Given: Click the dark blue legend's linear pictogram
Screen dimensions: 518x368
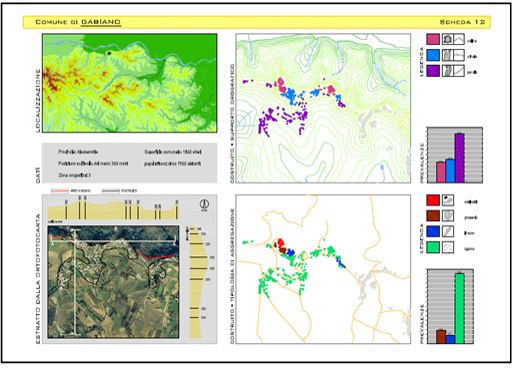Looking at the screenshot, I should (x=448, y=231).
